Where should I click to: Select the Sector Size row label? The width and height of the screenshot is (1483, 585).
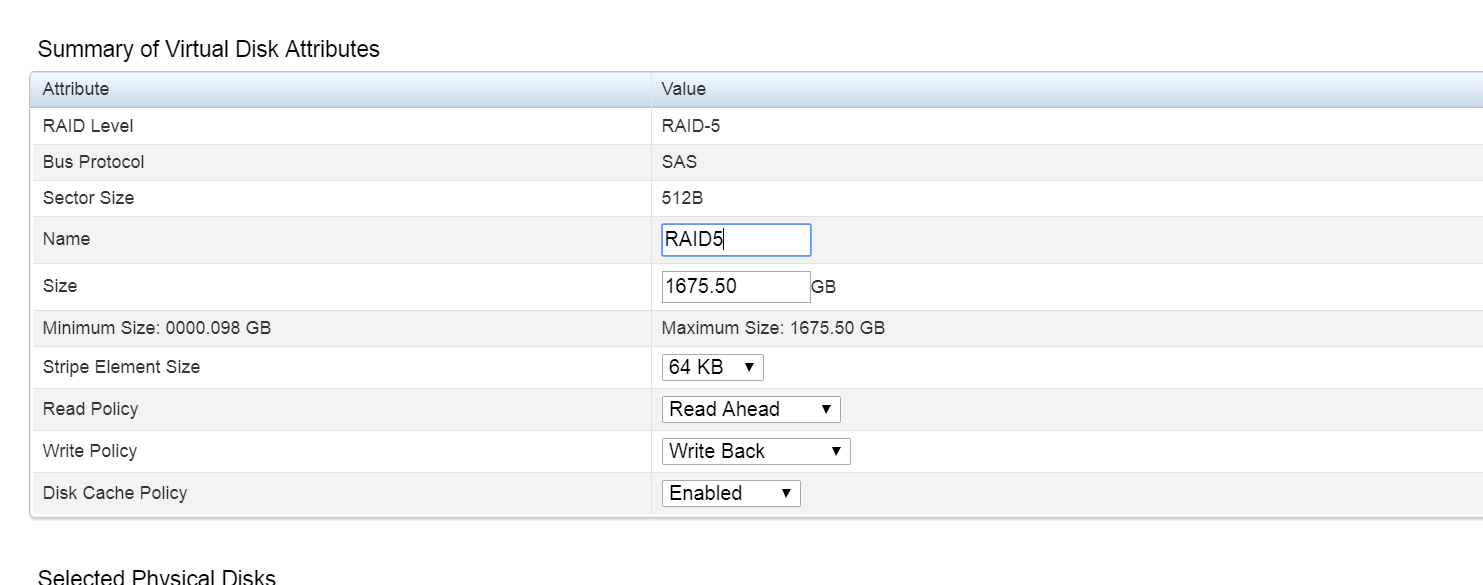(88, 198)
